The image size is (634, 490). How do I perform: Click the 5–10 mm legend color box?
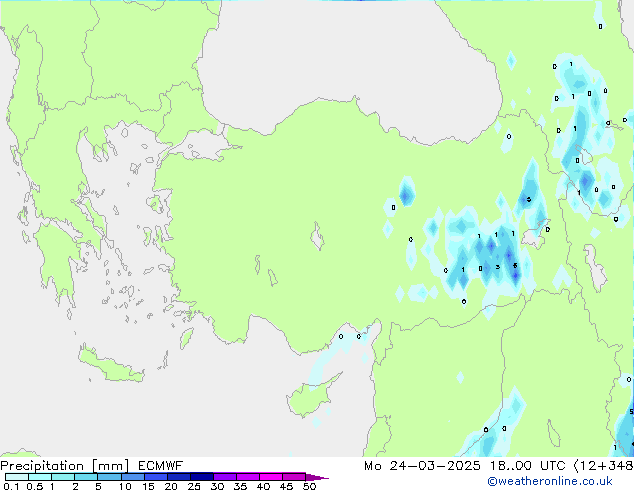tap(109, 477)
